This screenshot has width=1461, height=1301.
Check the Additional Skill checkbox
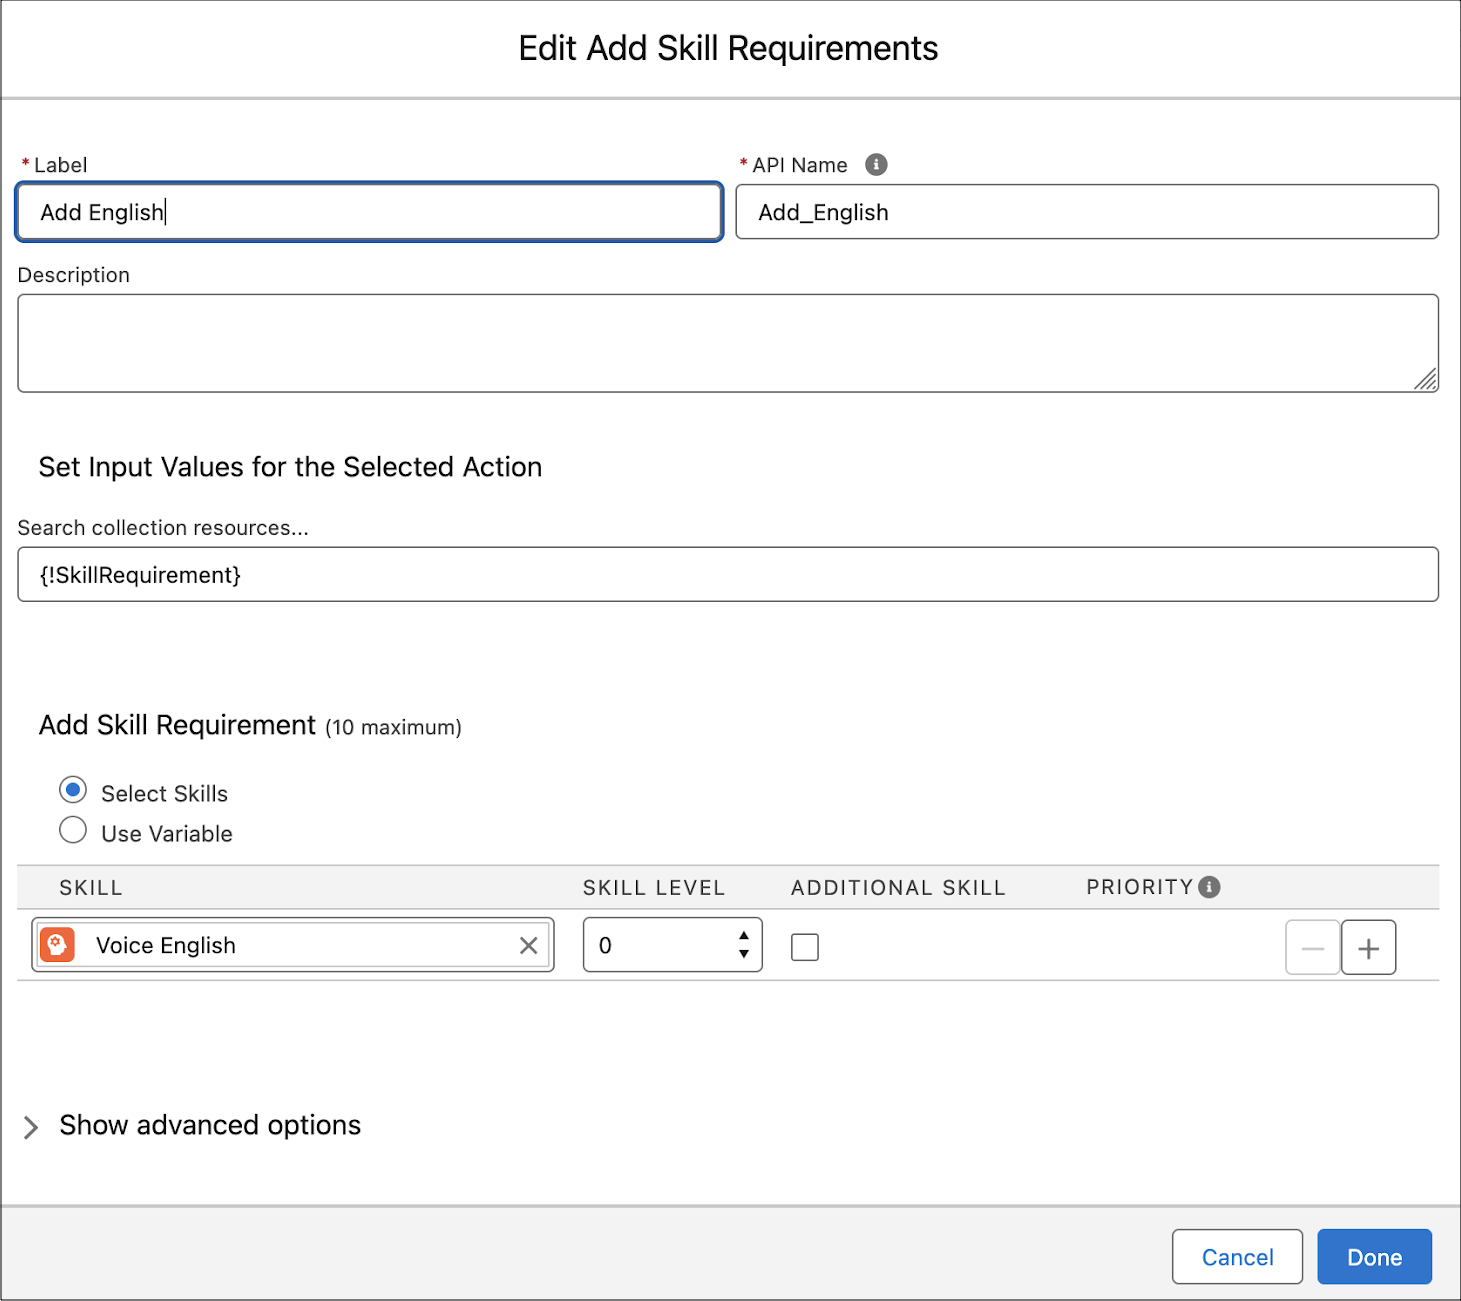pyautogui.click(x=805, y=947)
